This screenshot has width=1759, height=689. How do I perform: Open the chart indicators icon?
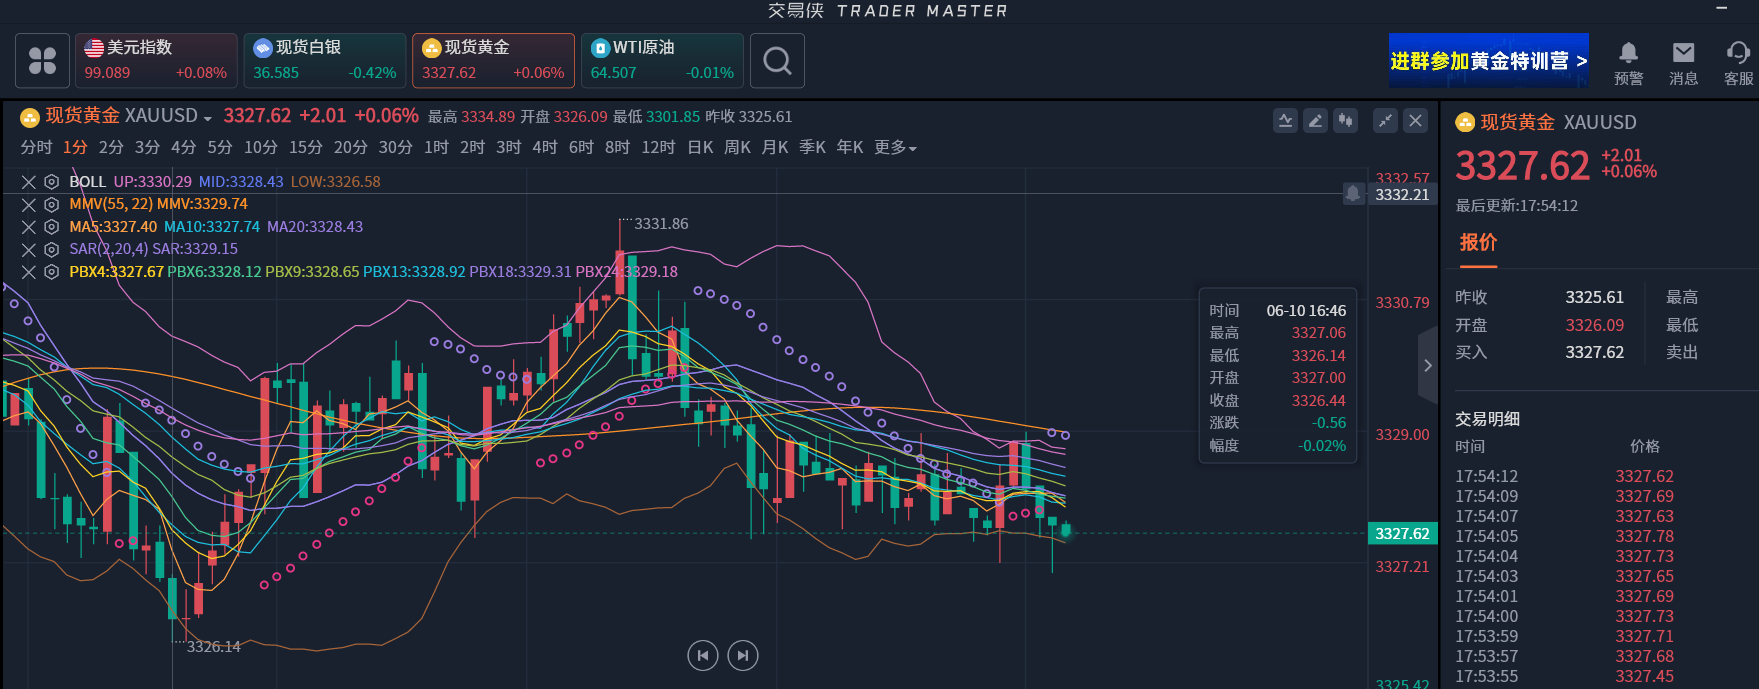1285,121
